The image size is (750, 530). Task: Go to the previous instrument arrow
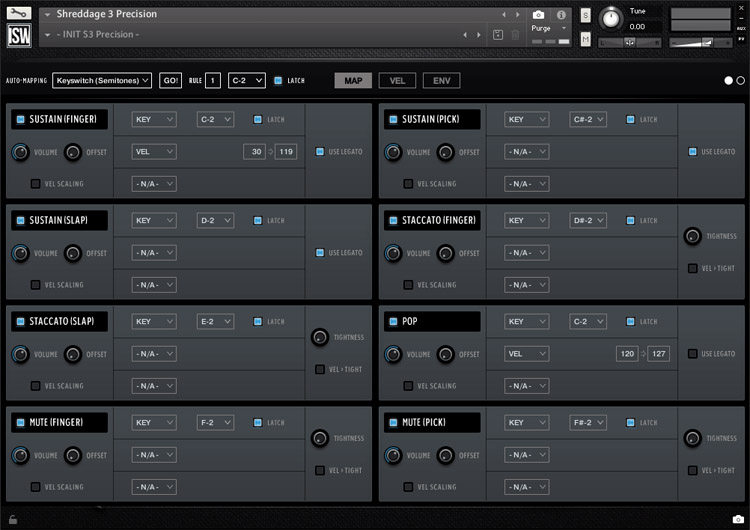point(504,15)
